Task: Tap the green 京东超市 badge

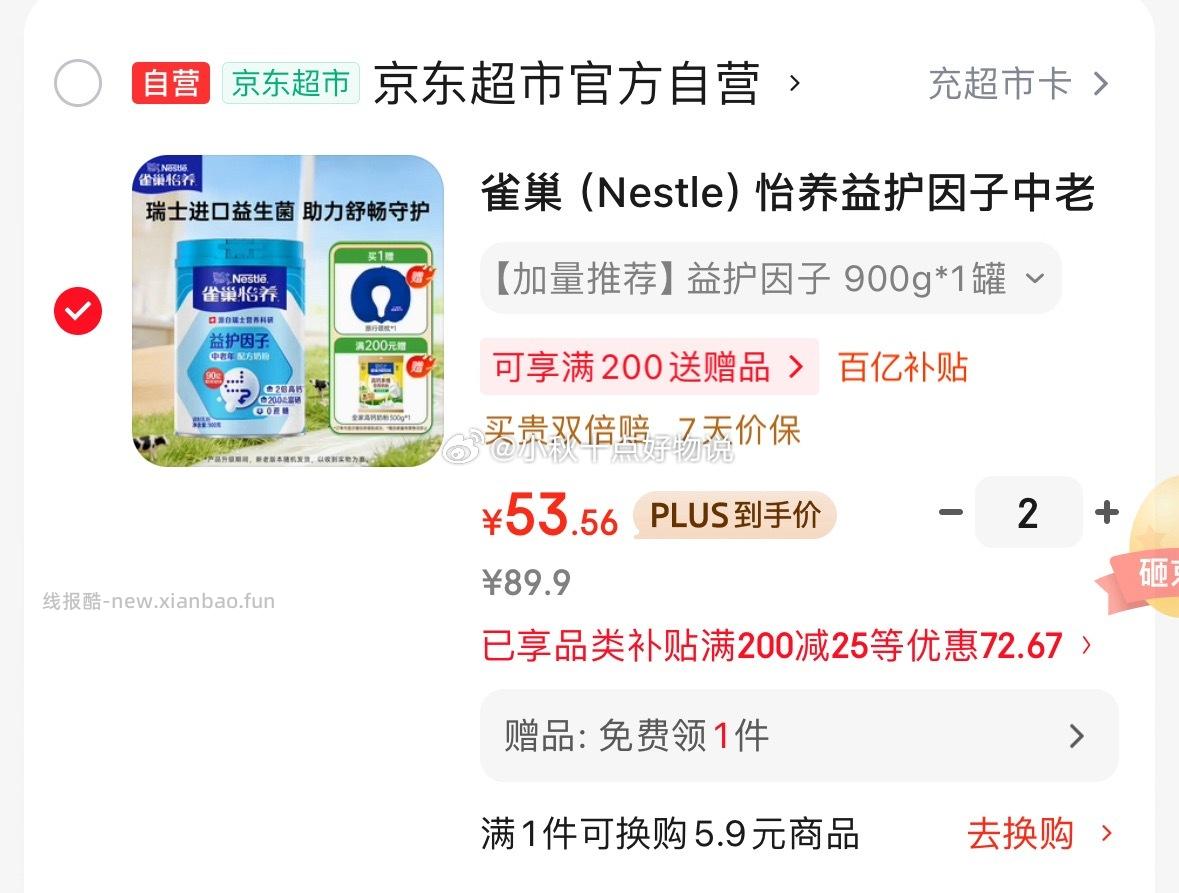Action: pyautogui.click(x=290, y=83)
